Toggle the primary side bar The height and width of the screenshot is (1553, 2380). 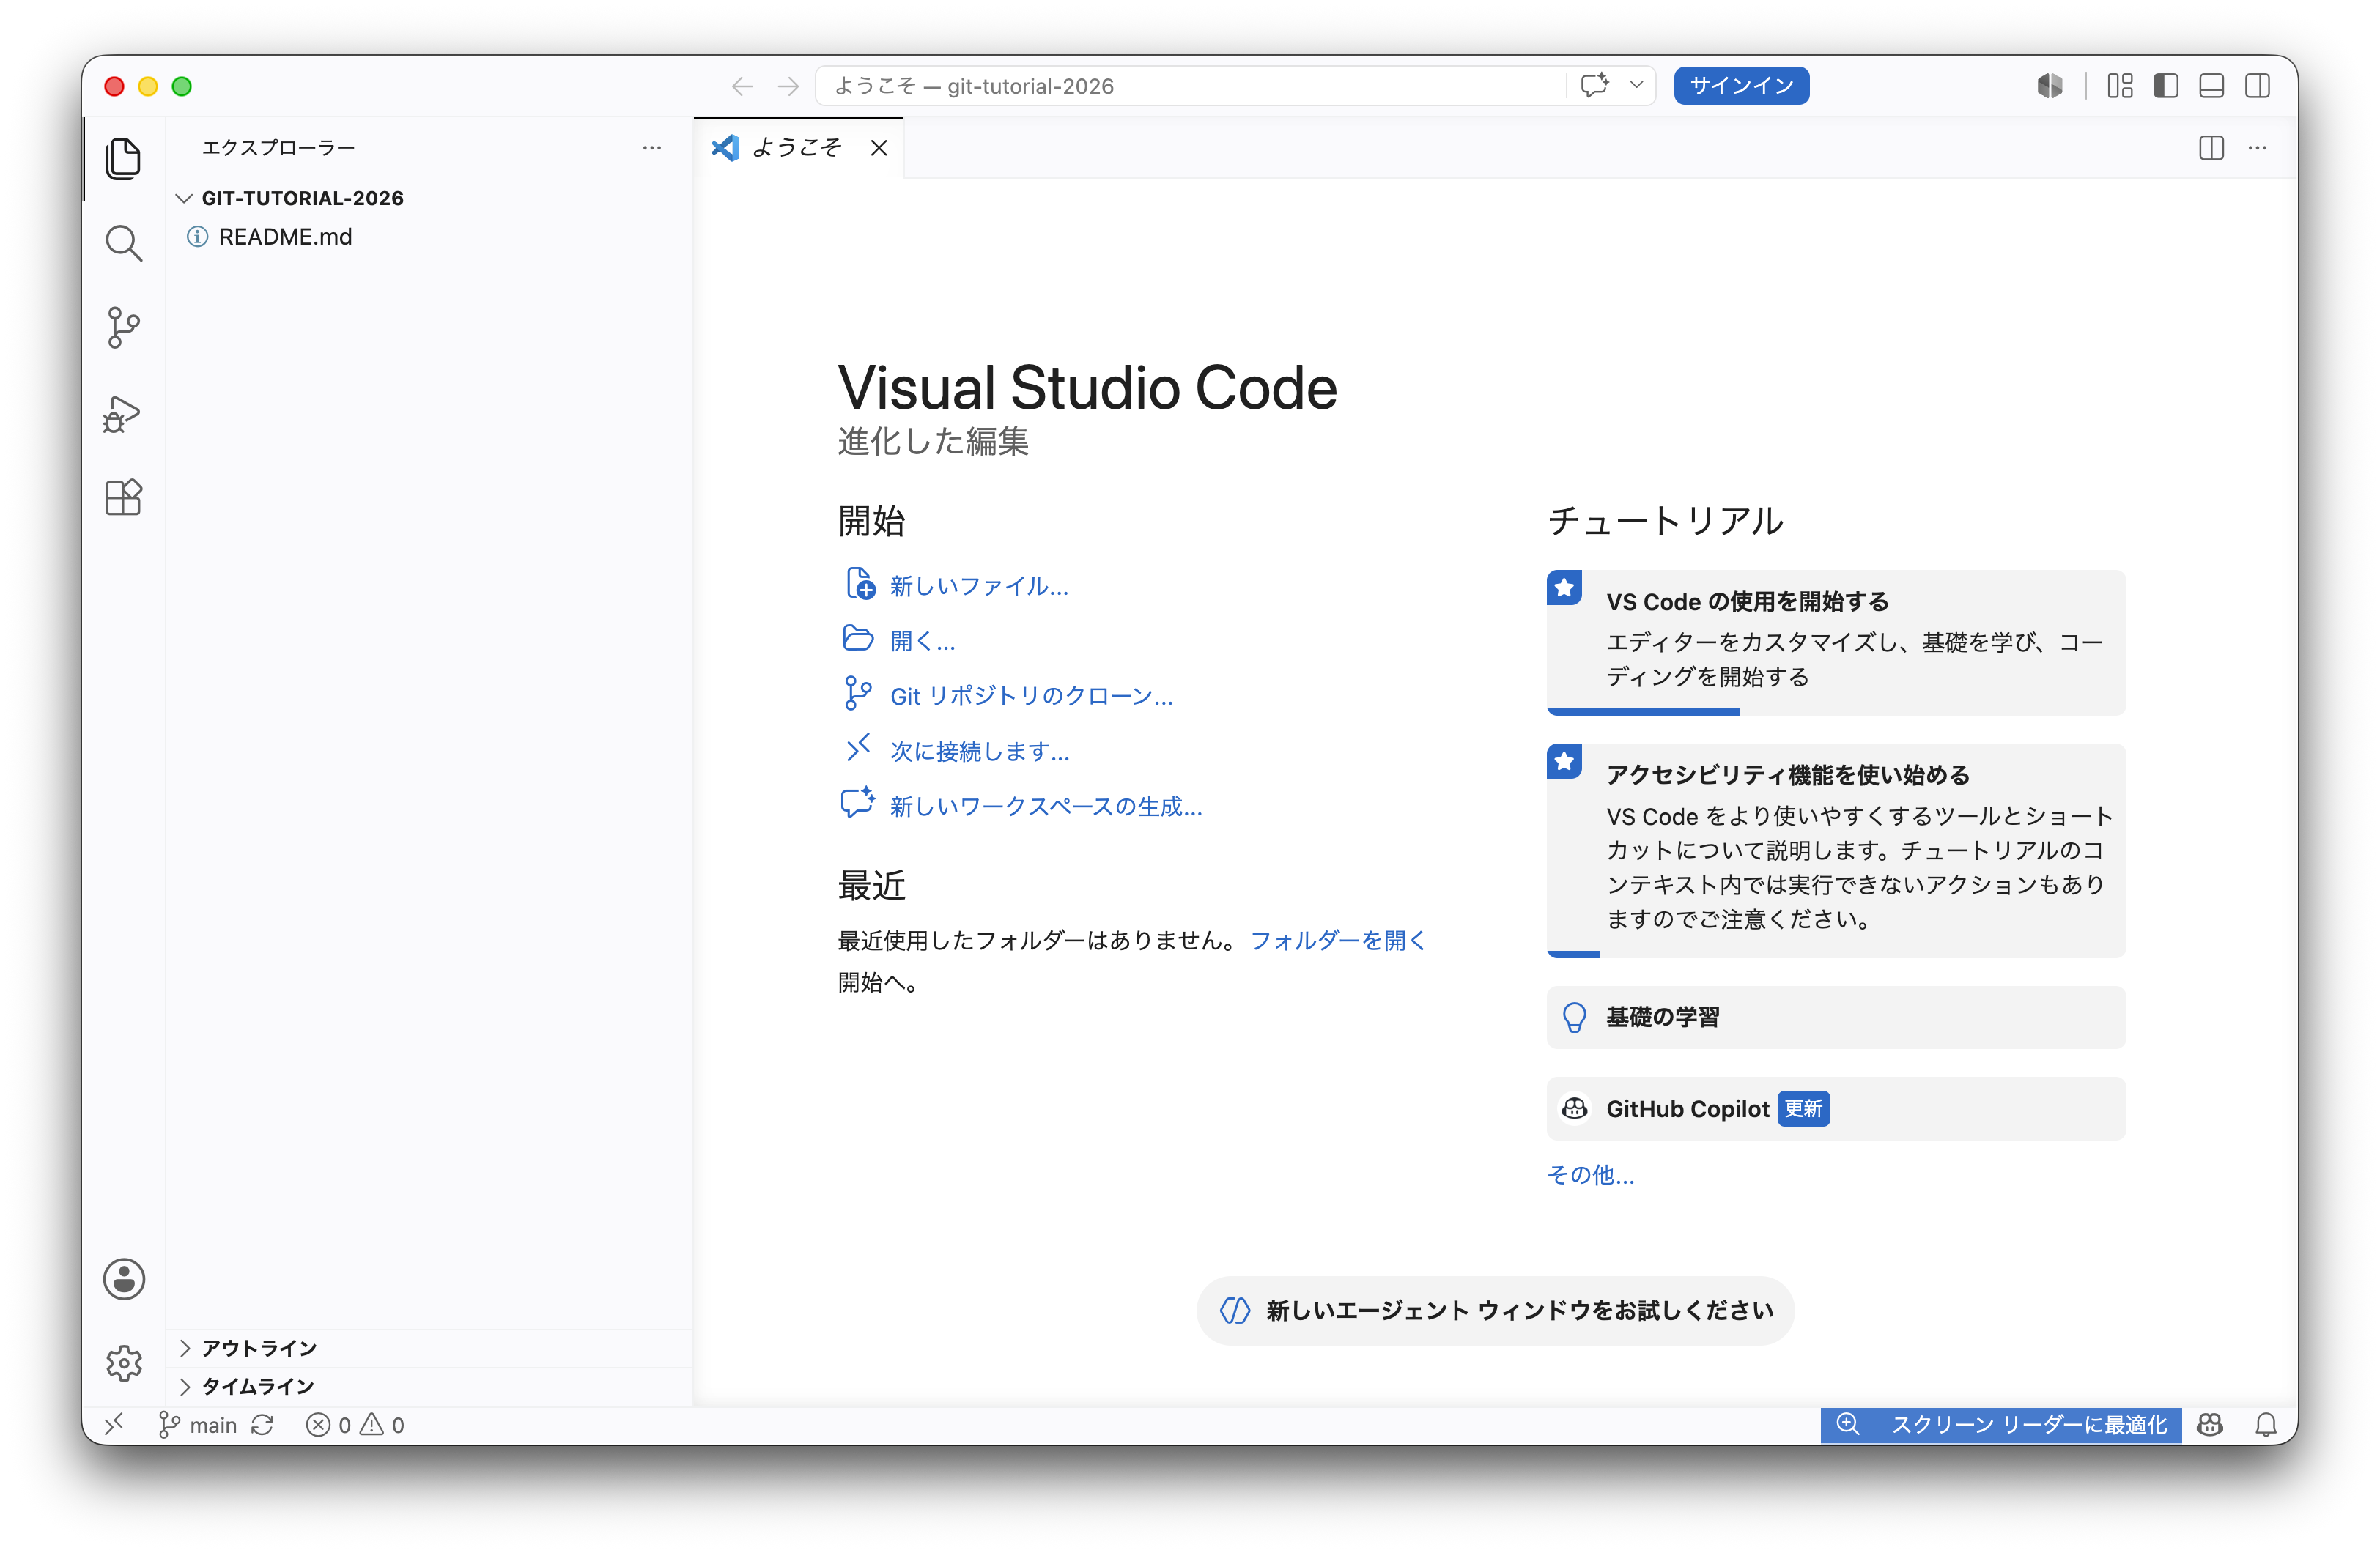[2166, 86]
